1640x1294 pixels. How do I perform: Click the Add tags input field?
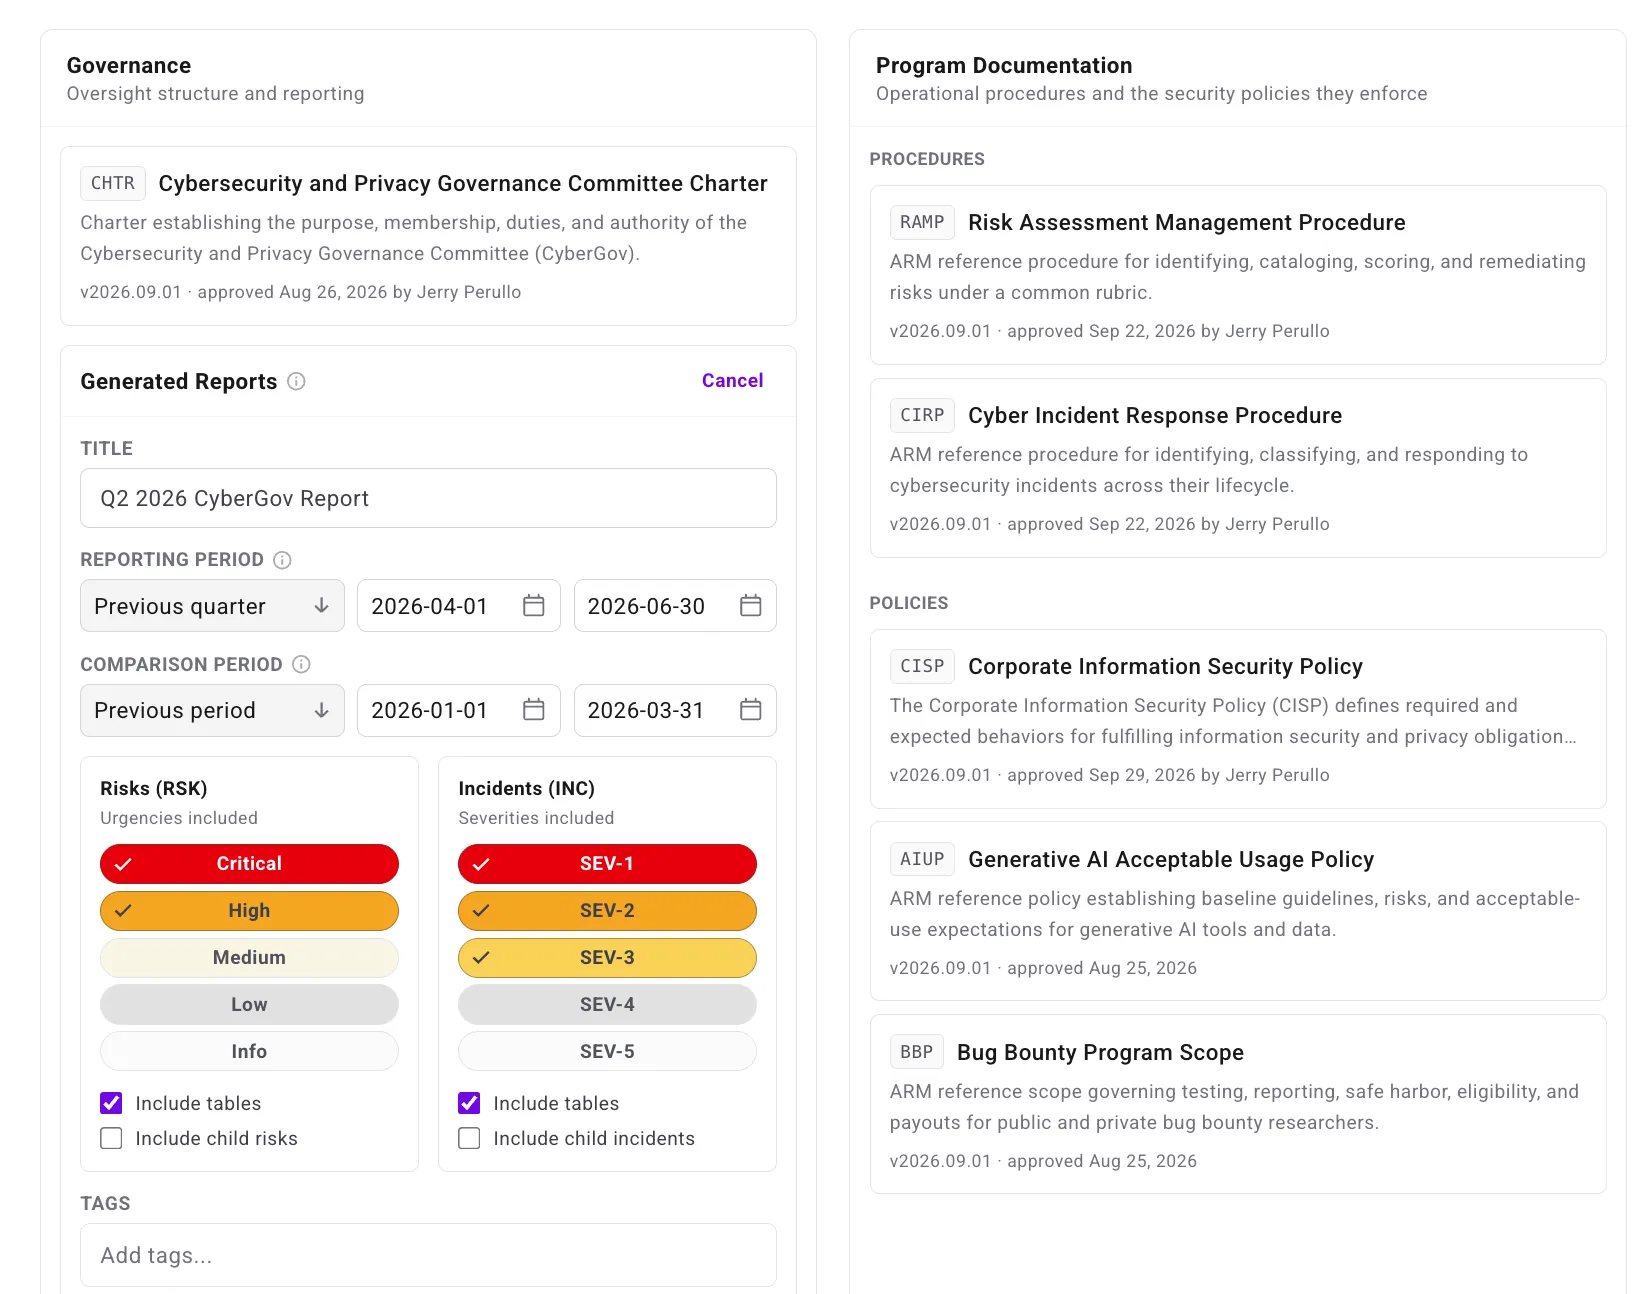428,1255
